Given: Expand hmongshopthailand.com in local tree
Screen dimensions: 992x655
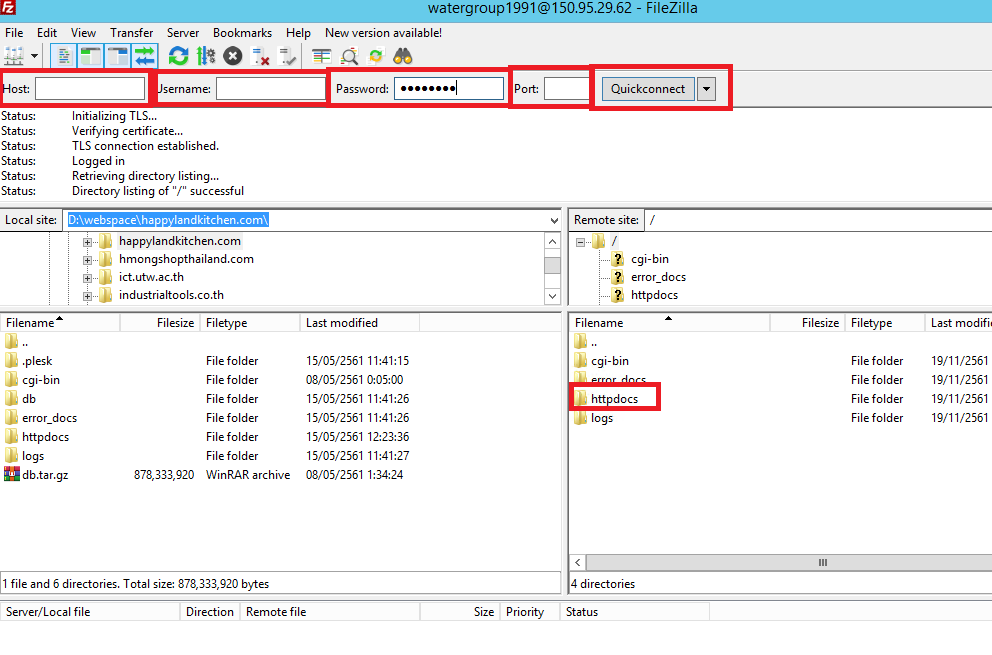Looking at the screenshot, I should point(87,260).
